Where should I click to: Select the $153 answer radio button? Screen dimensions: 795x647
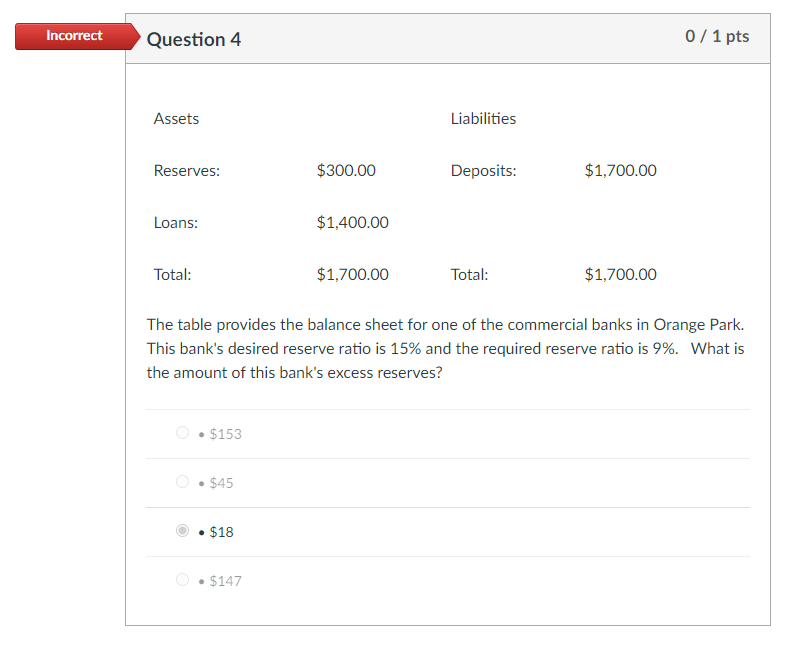tap(183, 433)
